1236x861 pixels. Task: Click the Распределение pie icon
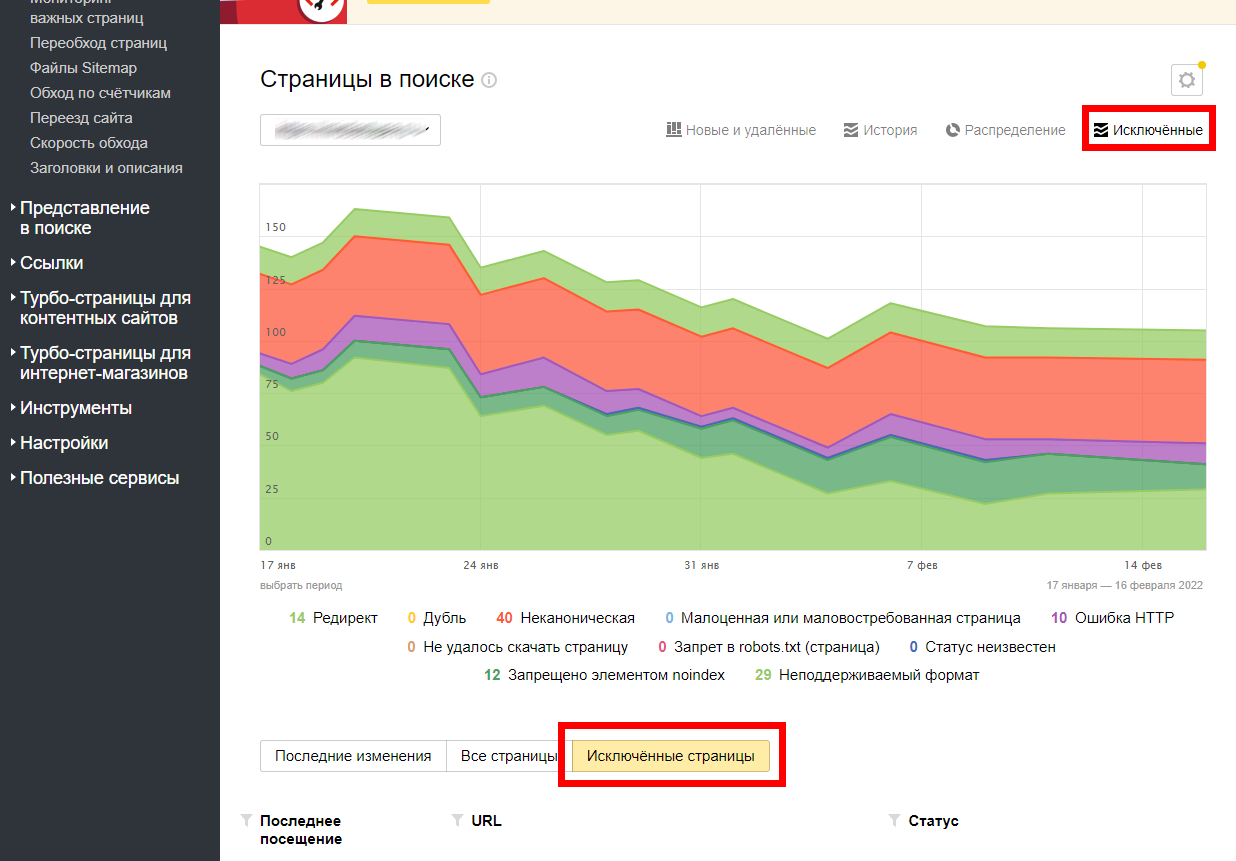click(x=953, y=130)
